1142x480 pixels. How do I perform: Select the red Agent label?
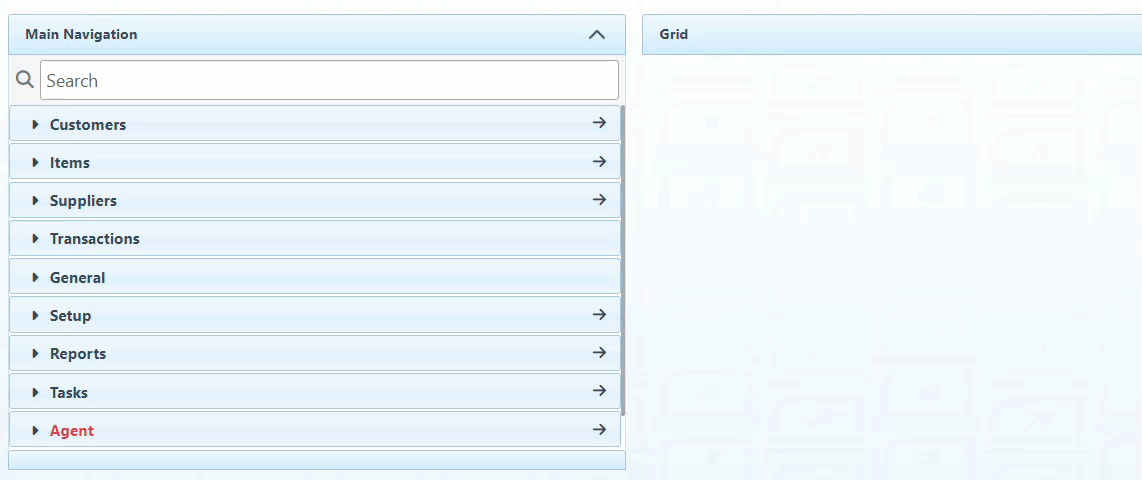72,431
